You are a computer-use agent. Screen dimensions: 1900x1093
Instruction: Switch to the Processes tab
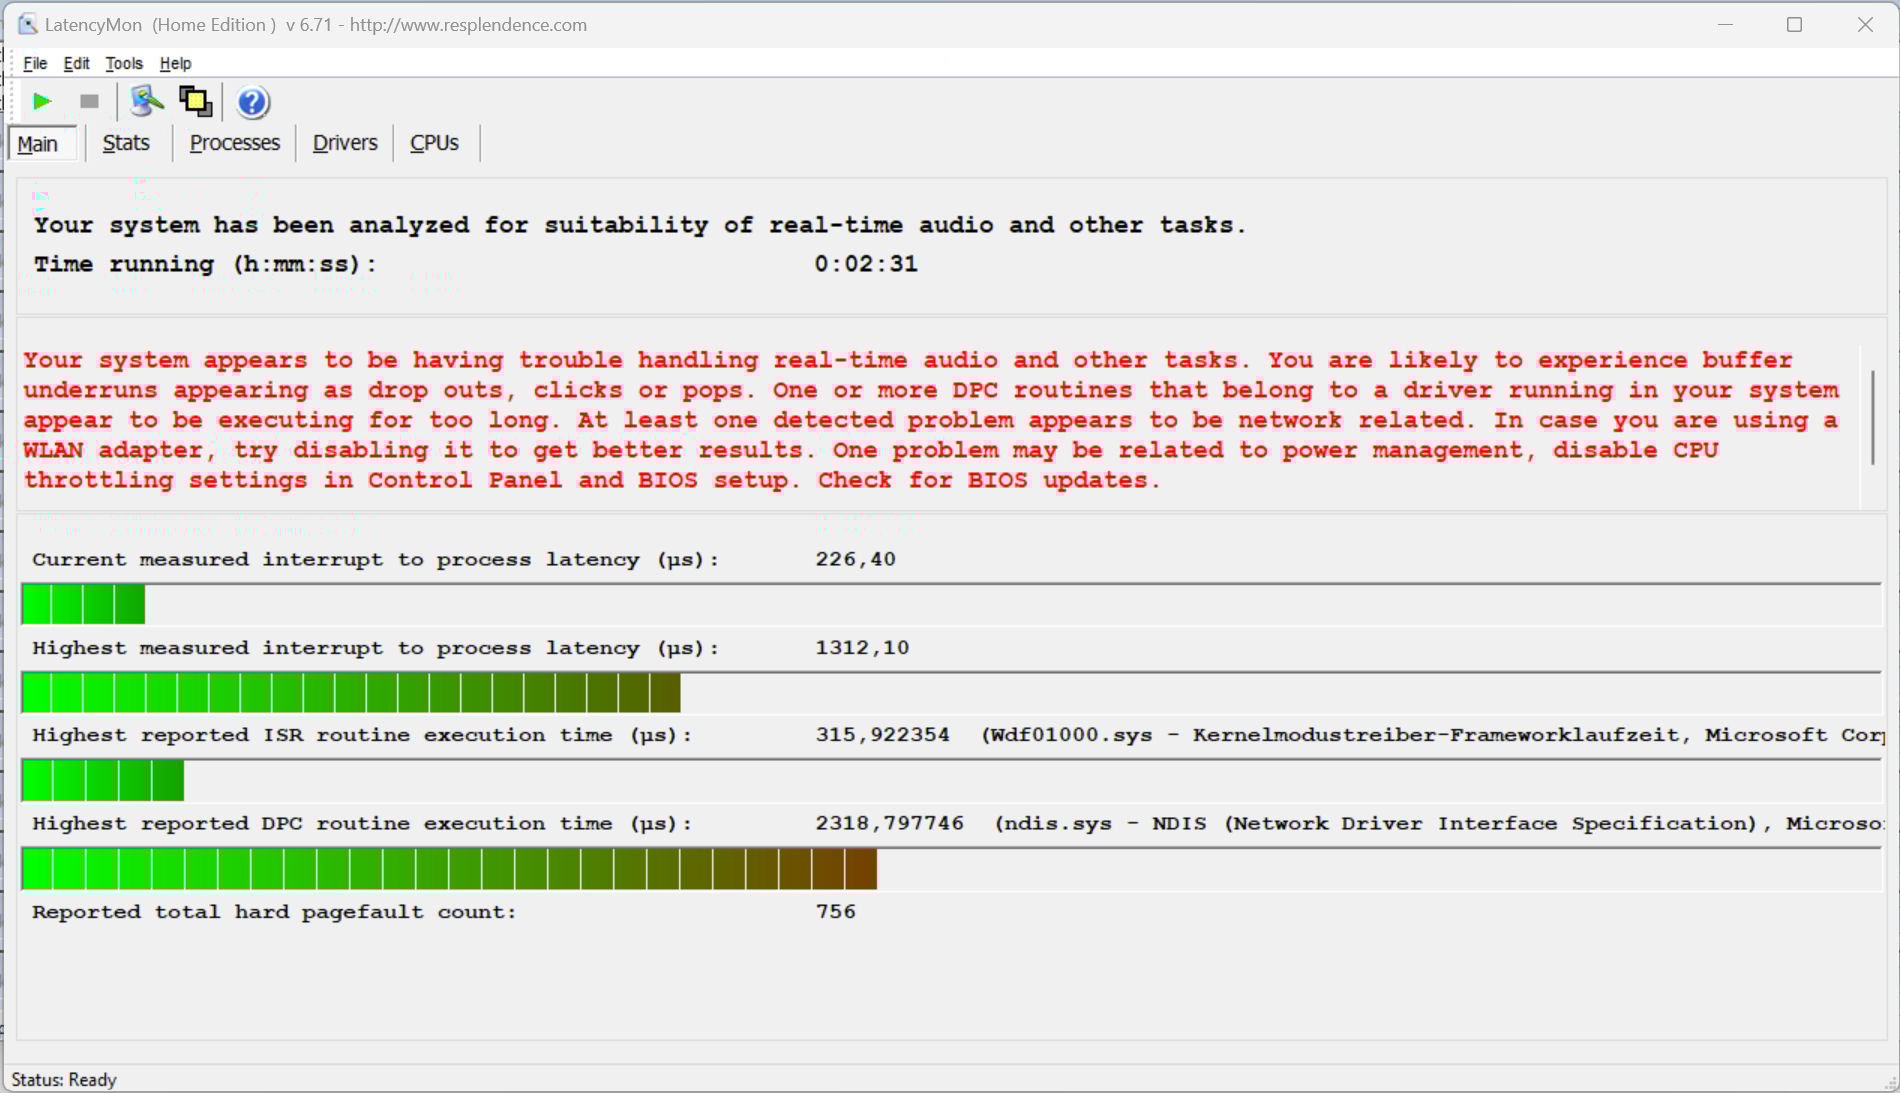234,143
